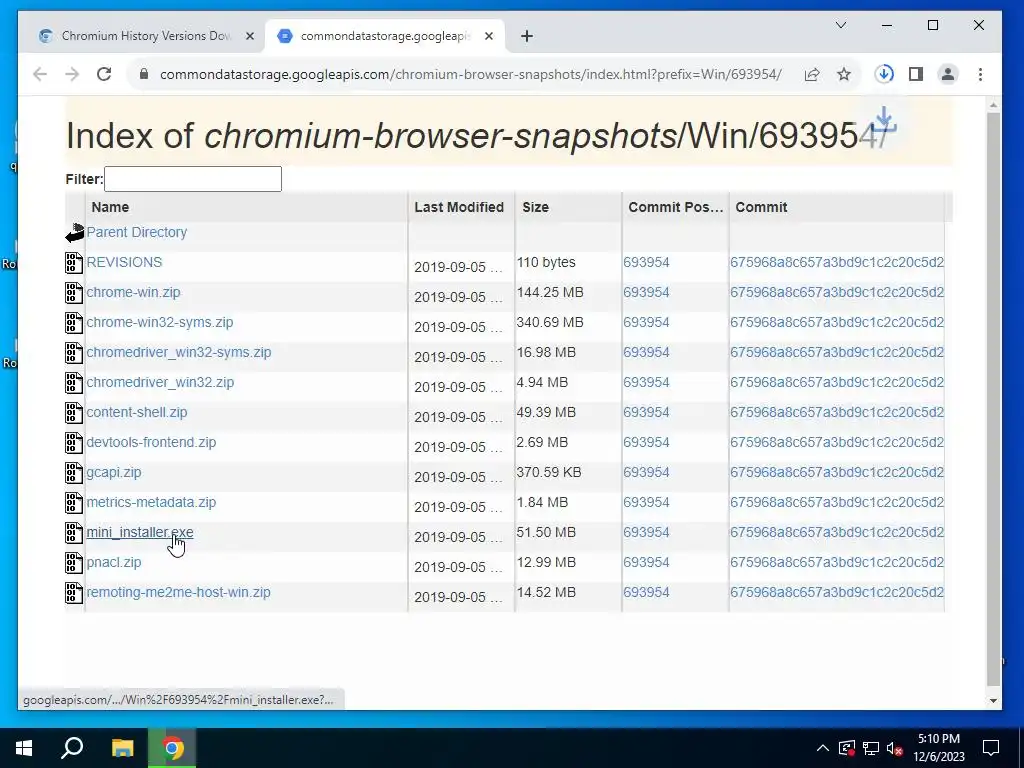Click the file icon beside devtools-frontend.zip
The width and height of the screenshot is (1024, 768).
(x=74, y=443)
